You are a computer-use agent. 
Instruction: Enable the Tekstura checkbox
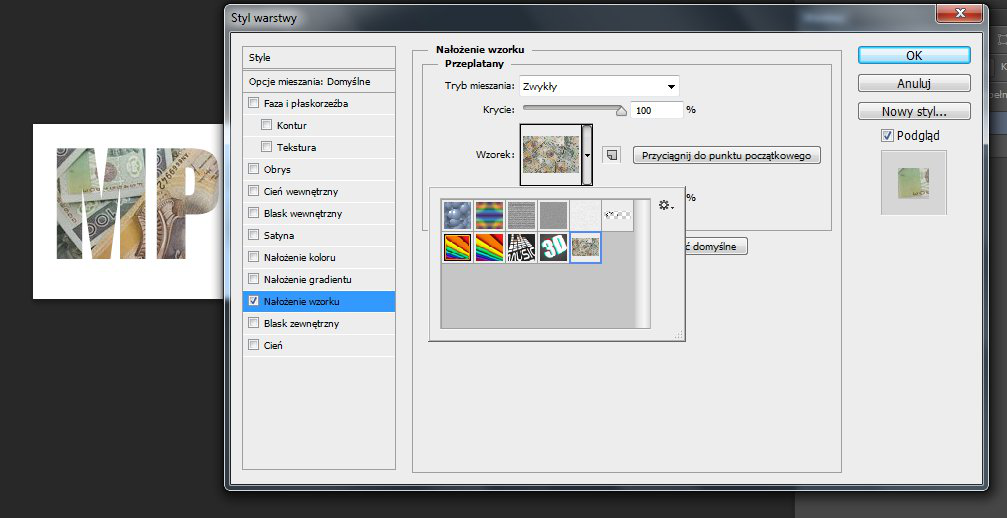(267, 147)
